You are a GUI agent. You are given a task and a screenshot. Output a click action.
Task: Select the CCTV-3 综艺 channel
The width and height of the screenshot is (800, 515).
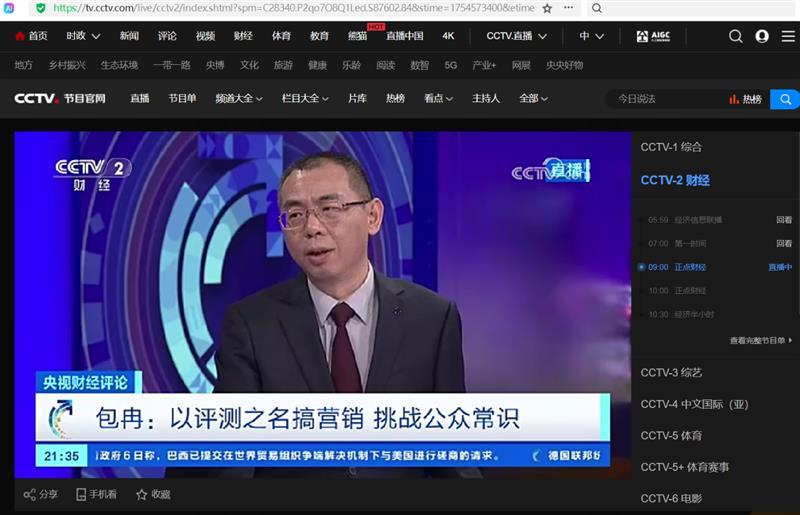pos(671,373)
